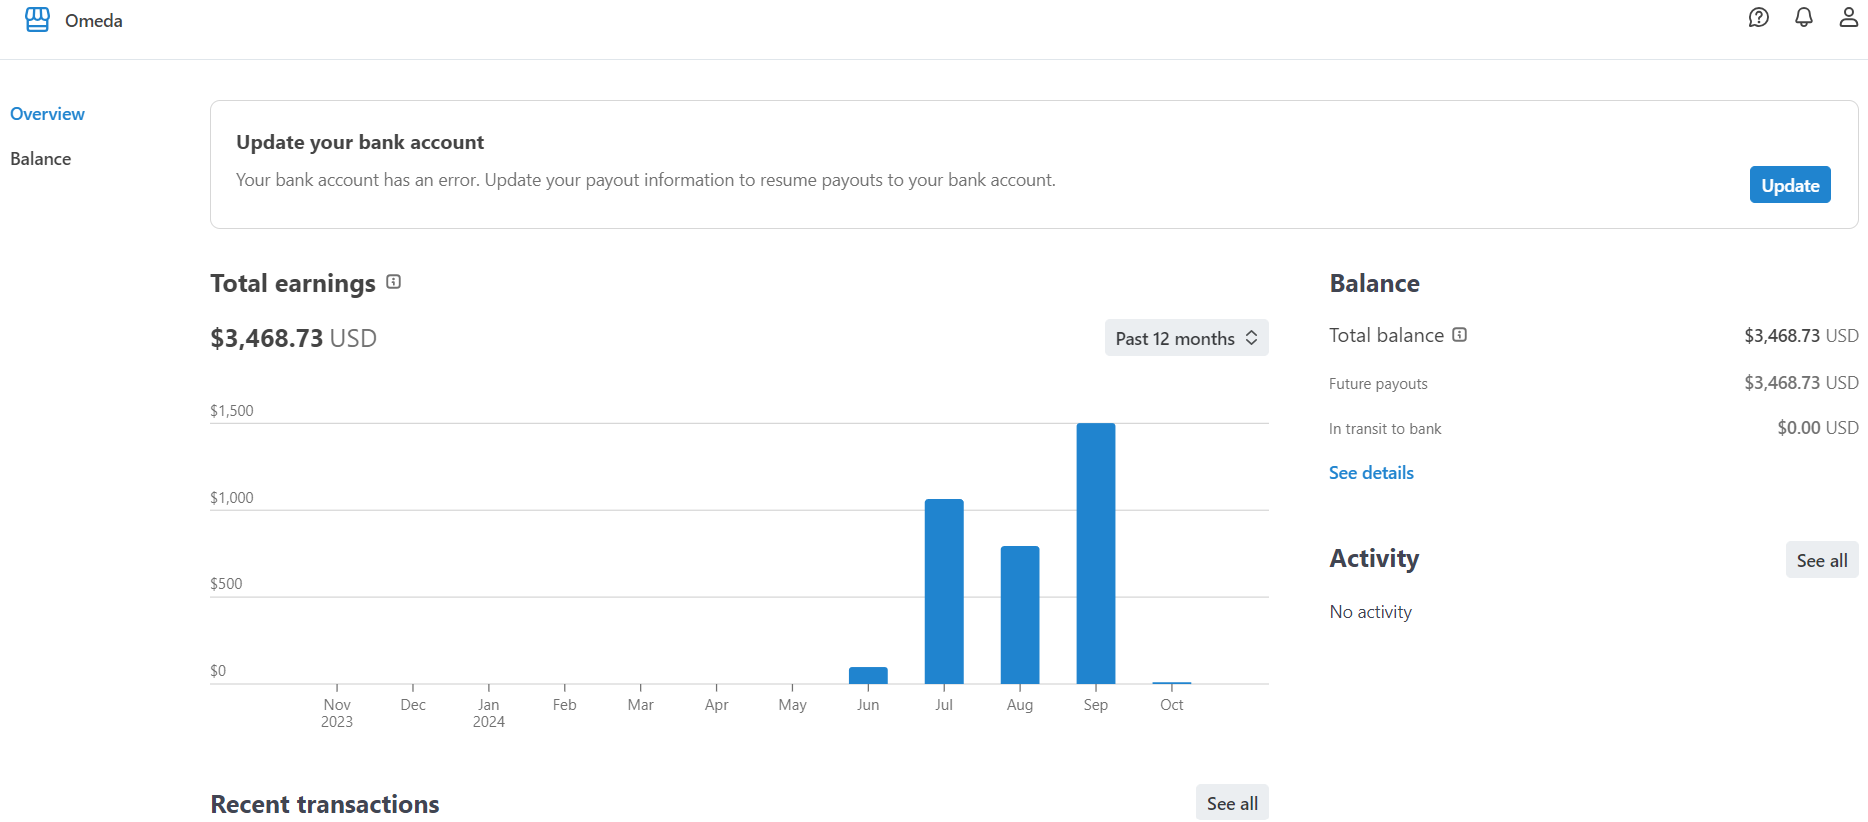Click the small June earnings bar
Image resolution: width=1868 pixels, height=822 pixels.
coord(868,675)
